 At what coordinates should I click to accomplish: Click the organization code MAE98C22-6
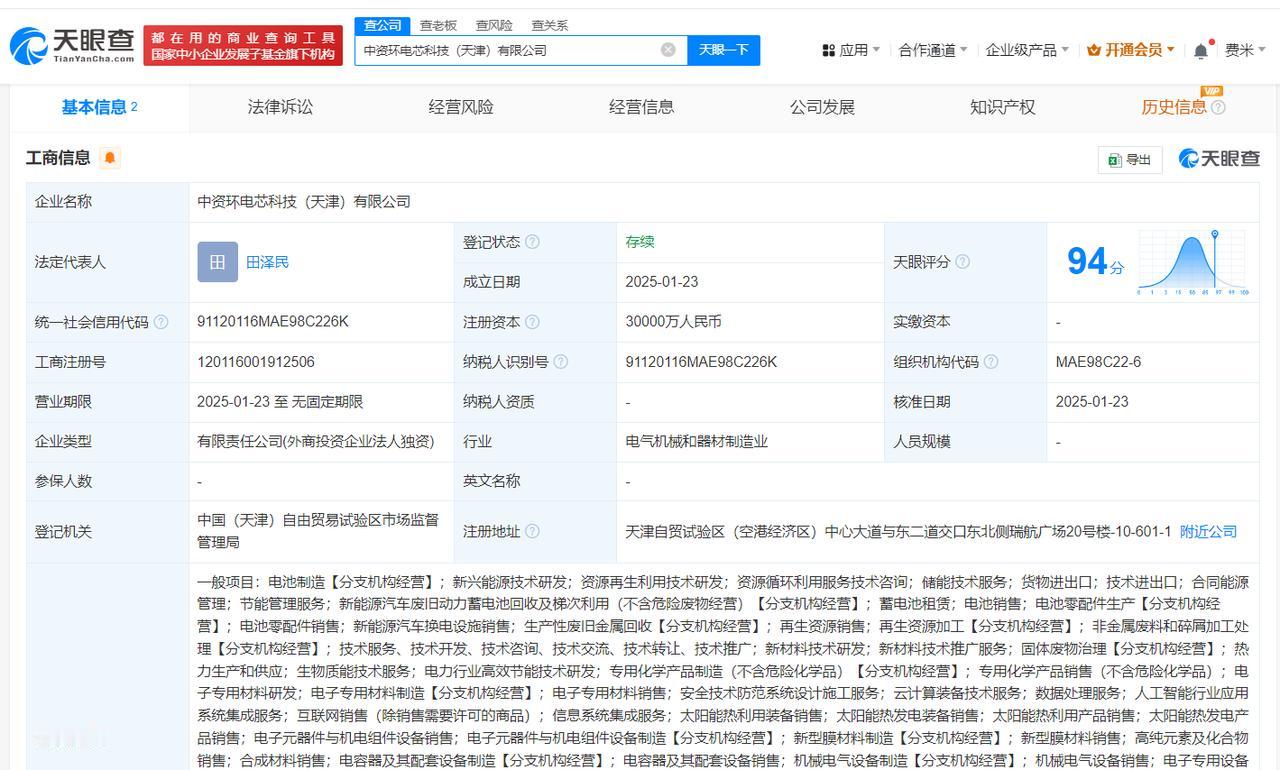1098,362
